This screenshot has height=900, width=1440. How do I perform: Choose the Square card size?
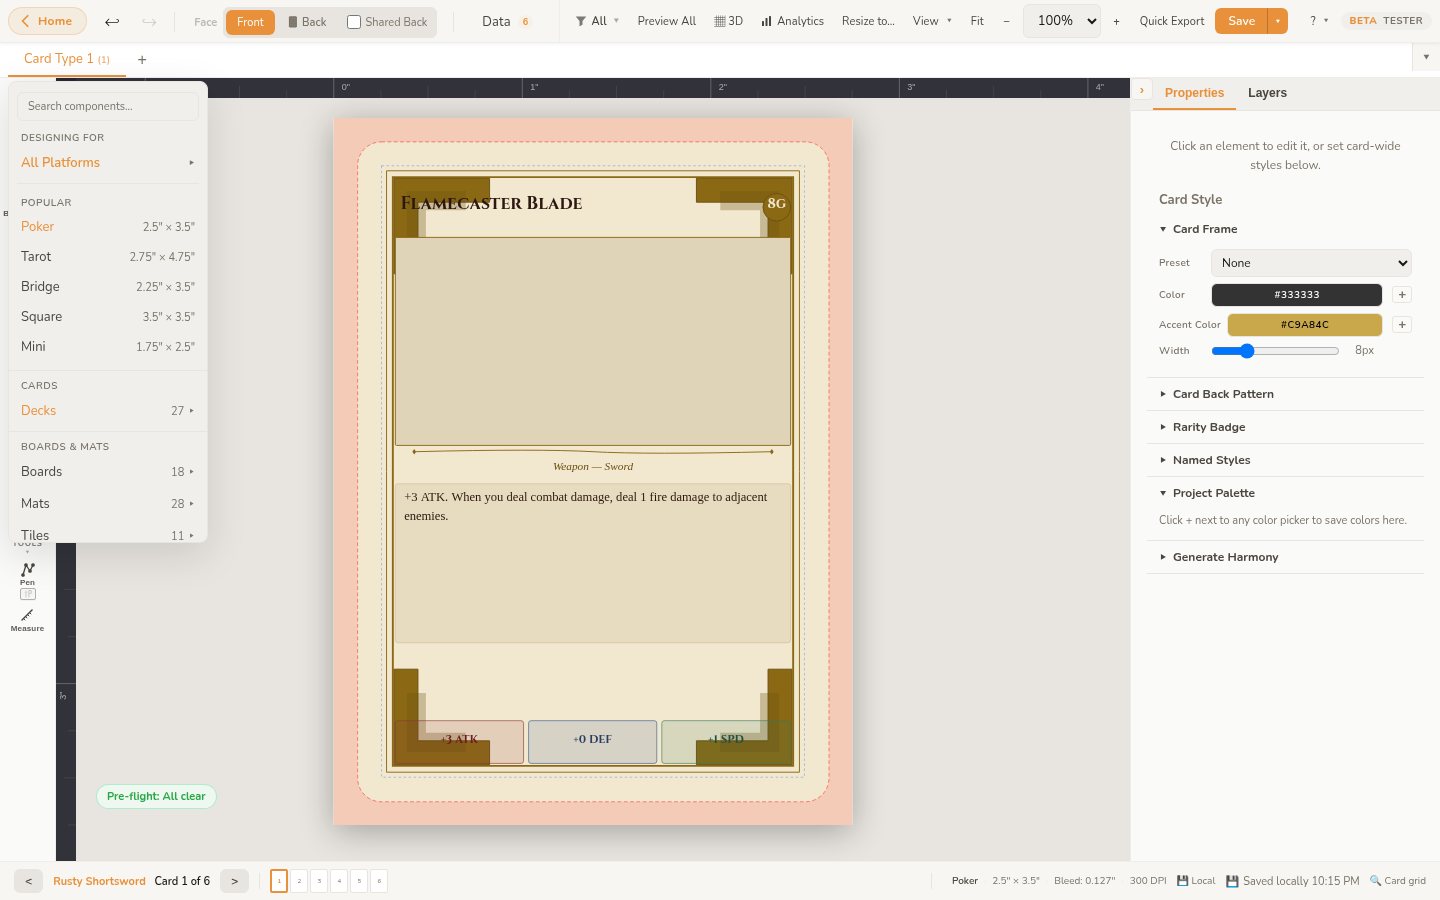point(108,317)
